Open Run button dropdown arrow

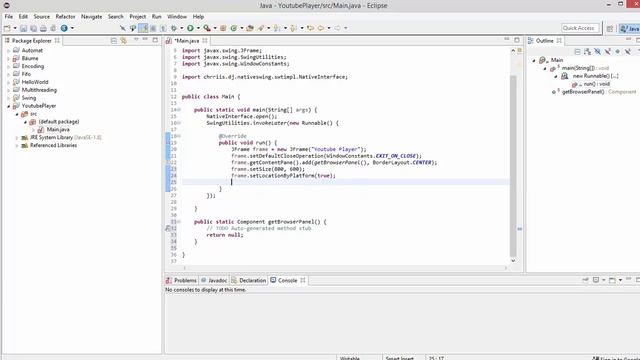pyautogui.click(x=198, y=28)
